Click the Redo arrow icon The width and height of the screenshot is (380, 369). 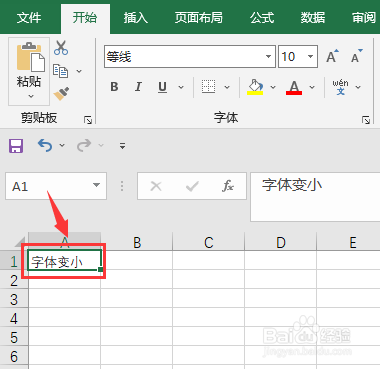[x=84, y=145]
